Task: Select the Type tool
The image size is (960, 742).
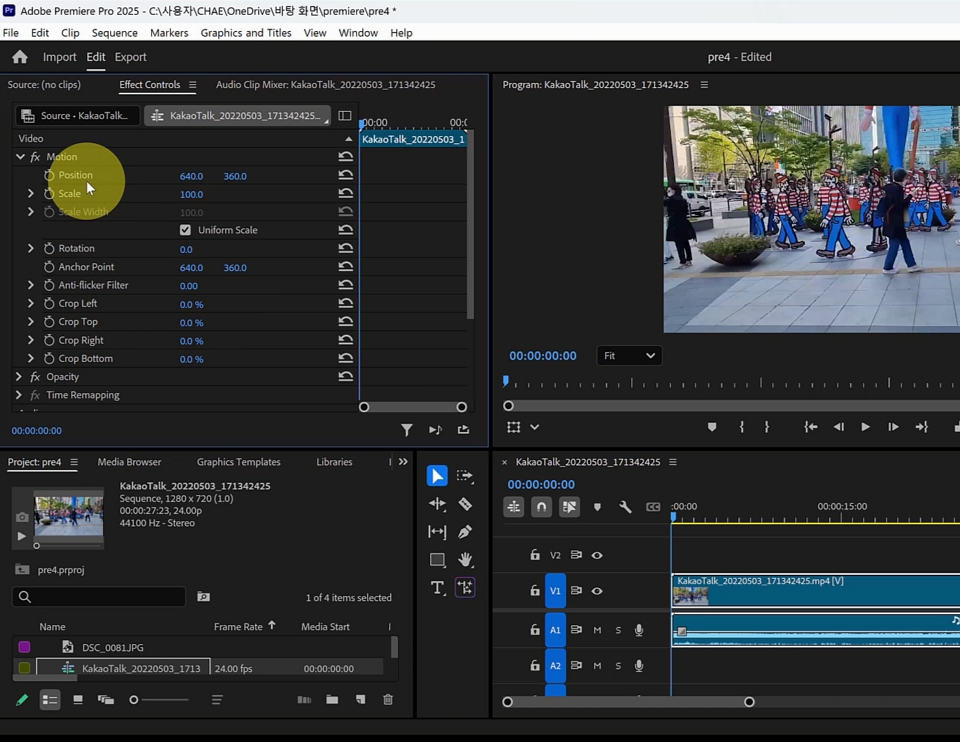Action: coord(437,588)
